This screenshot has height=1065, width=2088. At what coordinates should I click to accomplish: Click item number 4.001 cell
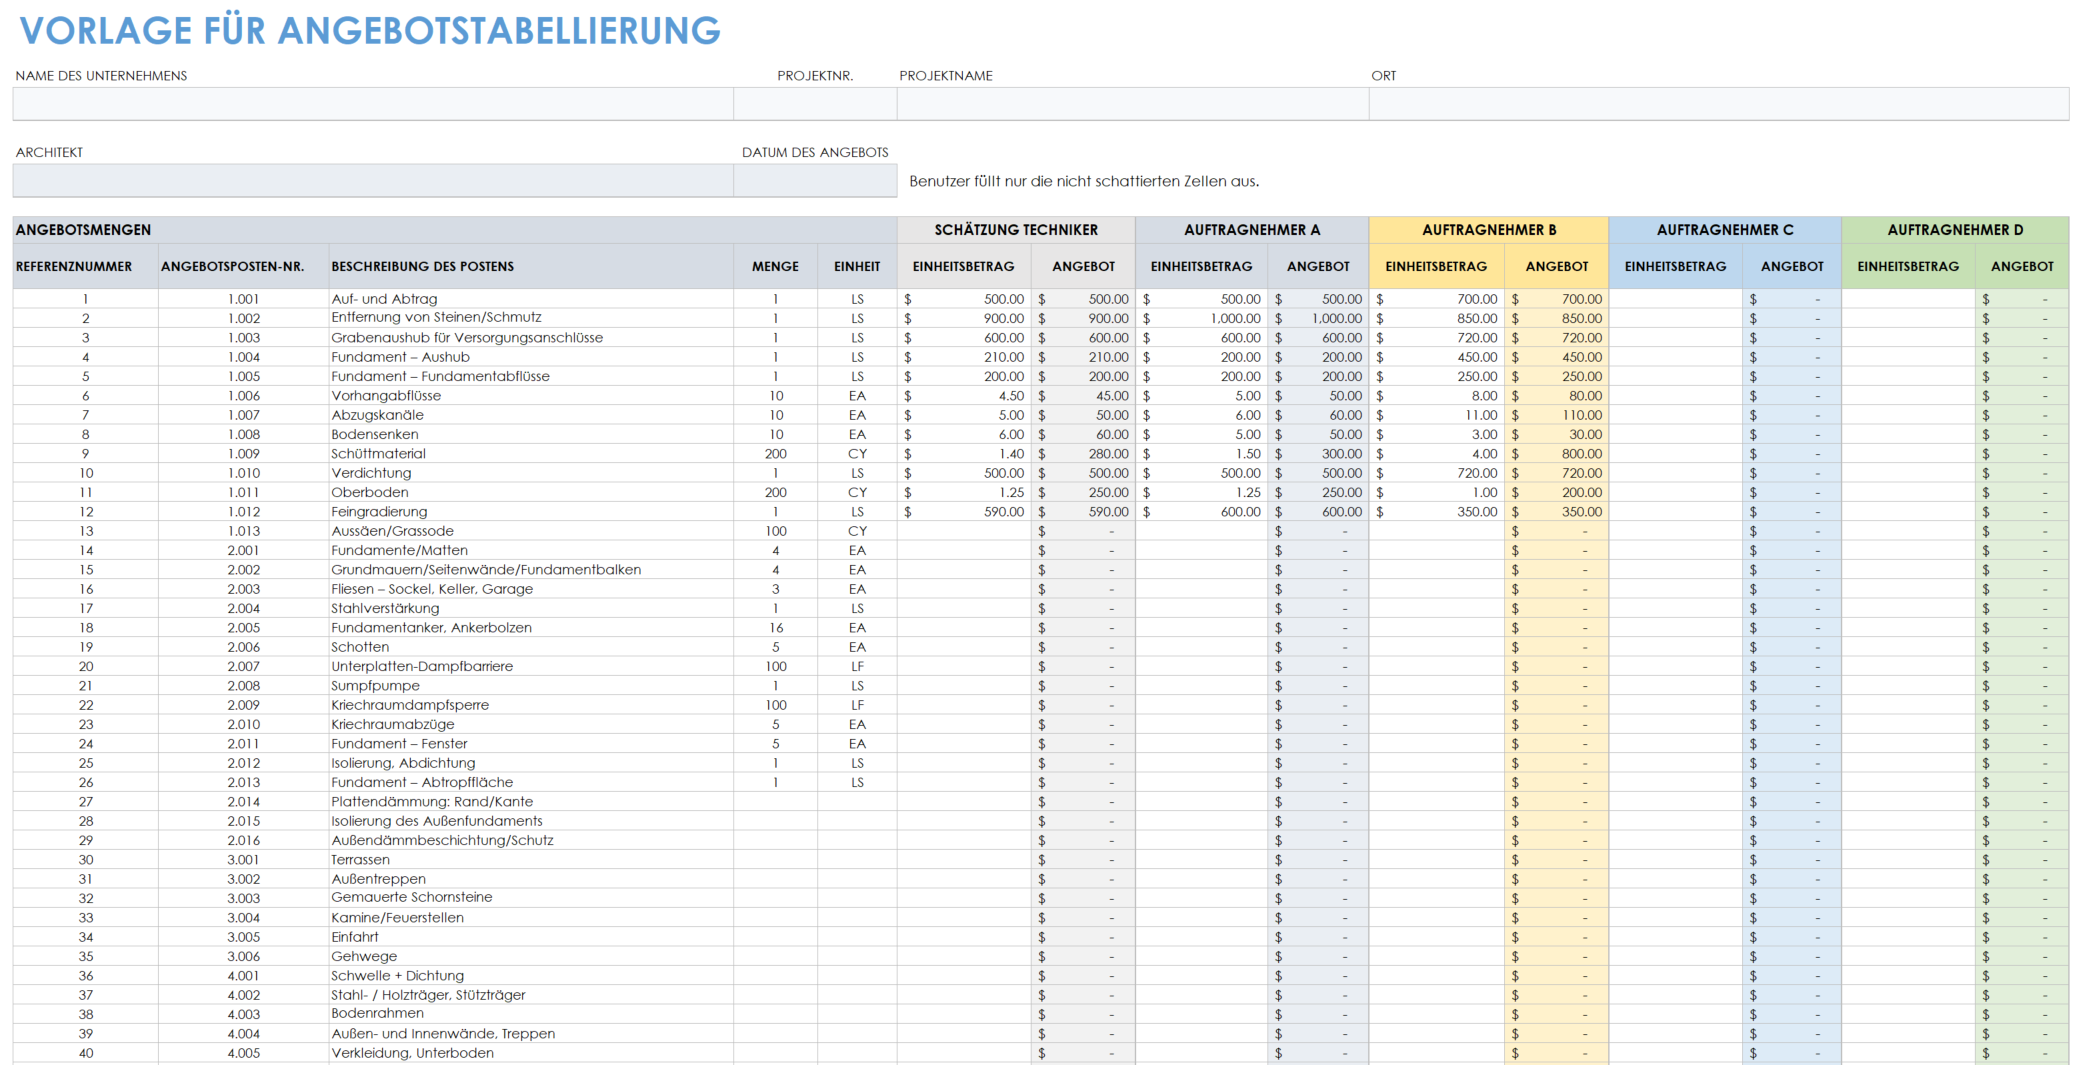pos(243,976)
